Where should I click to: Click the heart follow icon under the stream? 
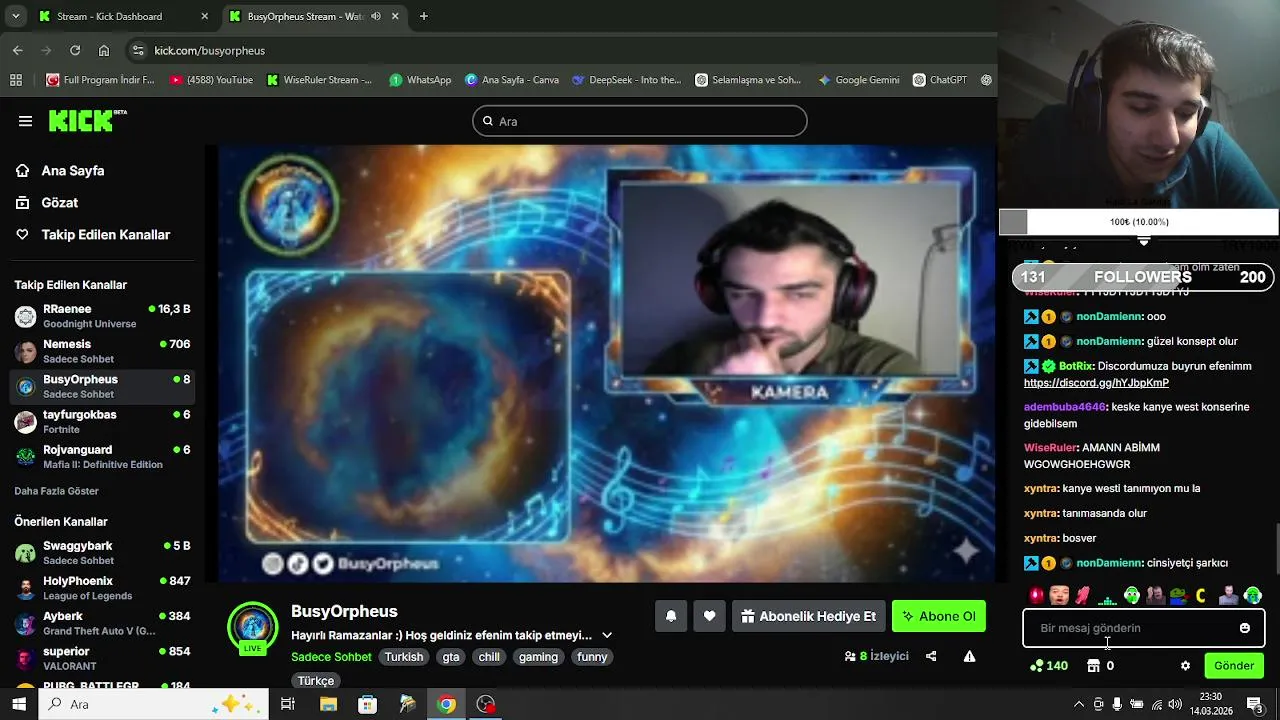point(709,616)
